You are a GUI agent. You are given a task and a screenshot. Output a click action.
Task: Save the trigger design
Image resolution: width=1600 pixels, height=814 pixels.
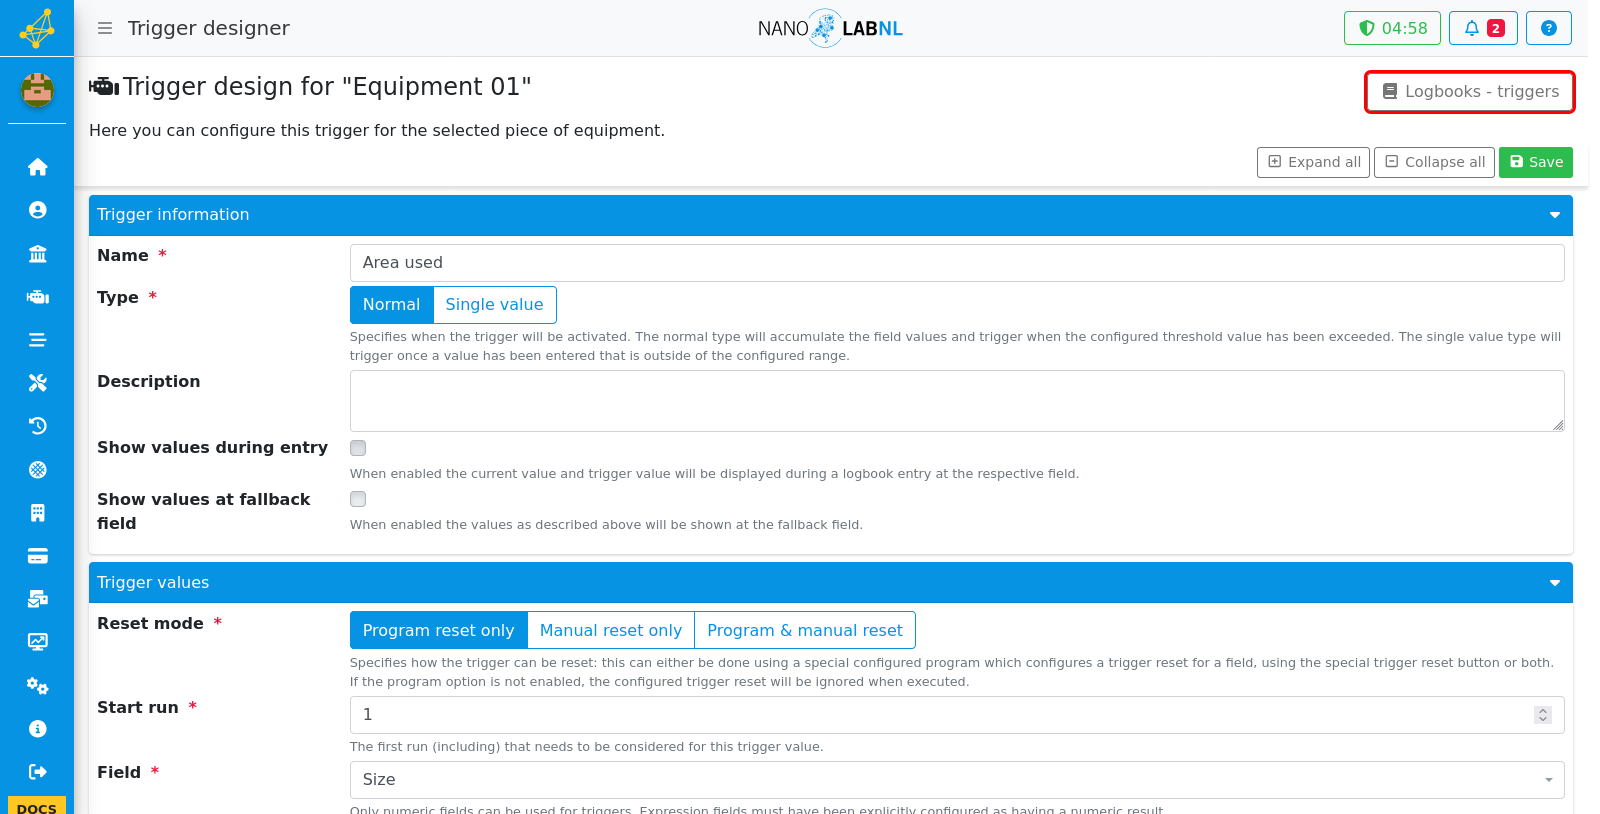1536,162
